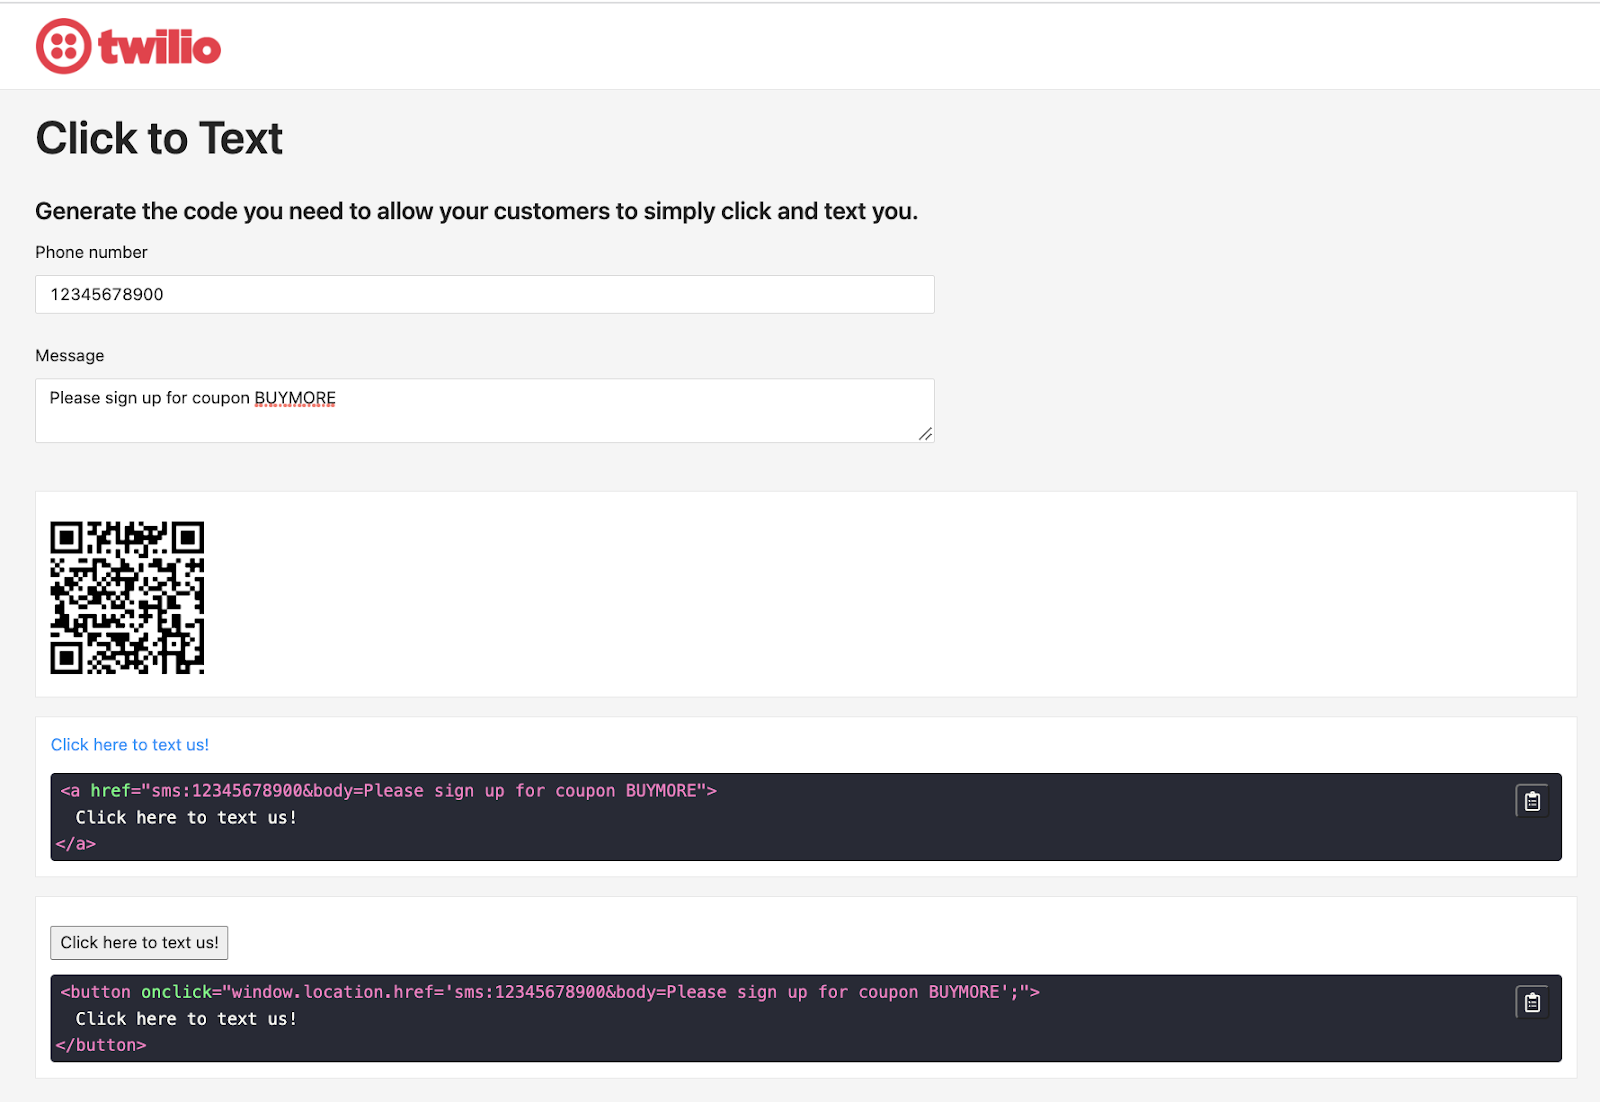Click the closing </a> tag in the code block

(76, 844)
